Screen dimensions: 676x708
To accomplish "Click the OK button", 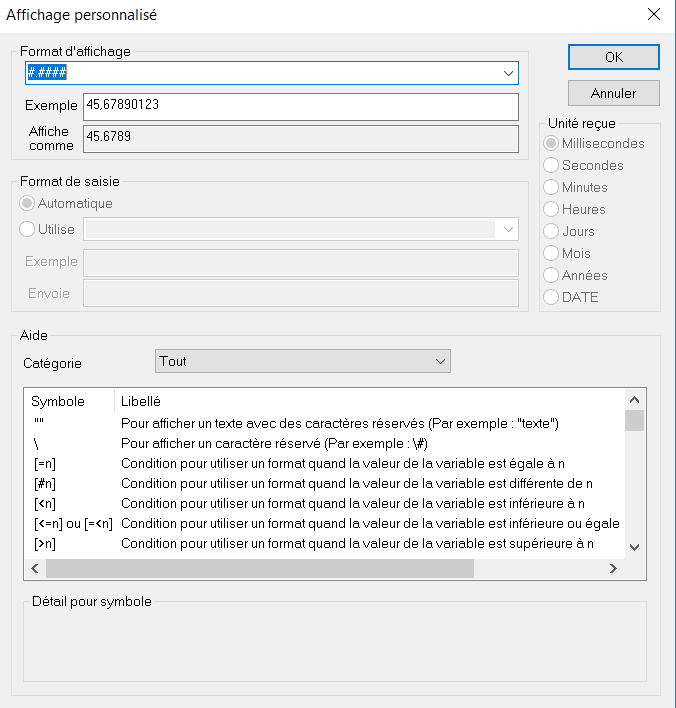I will click(613, 57).
